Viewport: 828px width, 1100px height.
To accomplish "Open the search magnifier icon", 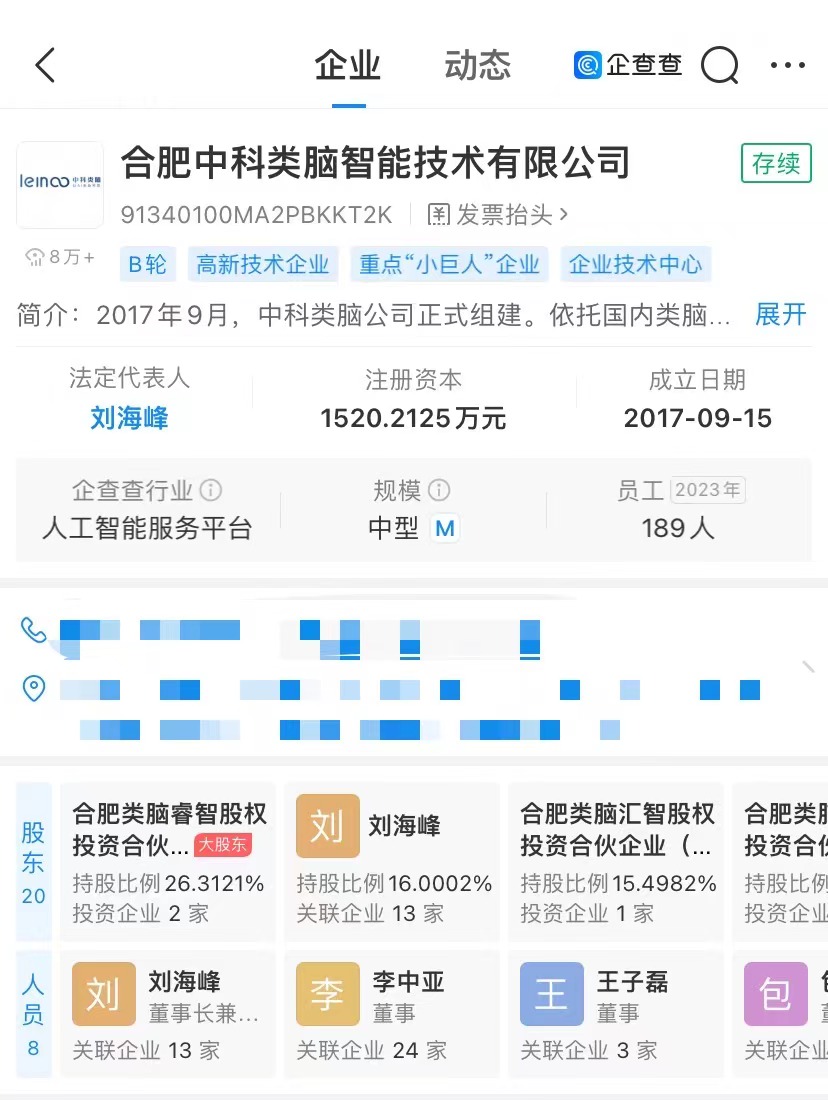I will pyautogui.click(x=720, y=65).
